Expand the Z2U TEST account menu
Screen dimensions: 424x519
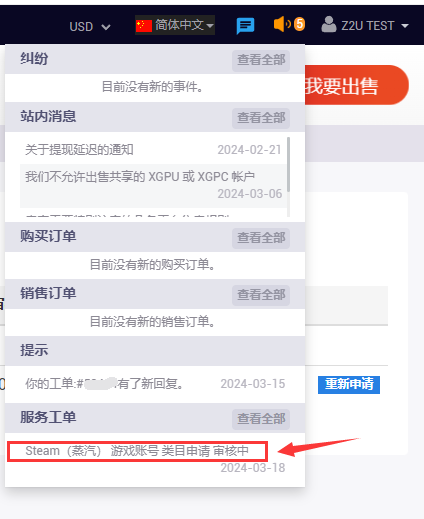click(x=365, y=25)
